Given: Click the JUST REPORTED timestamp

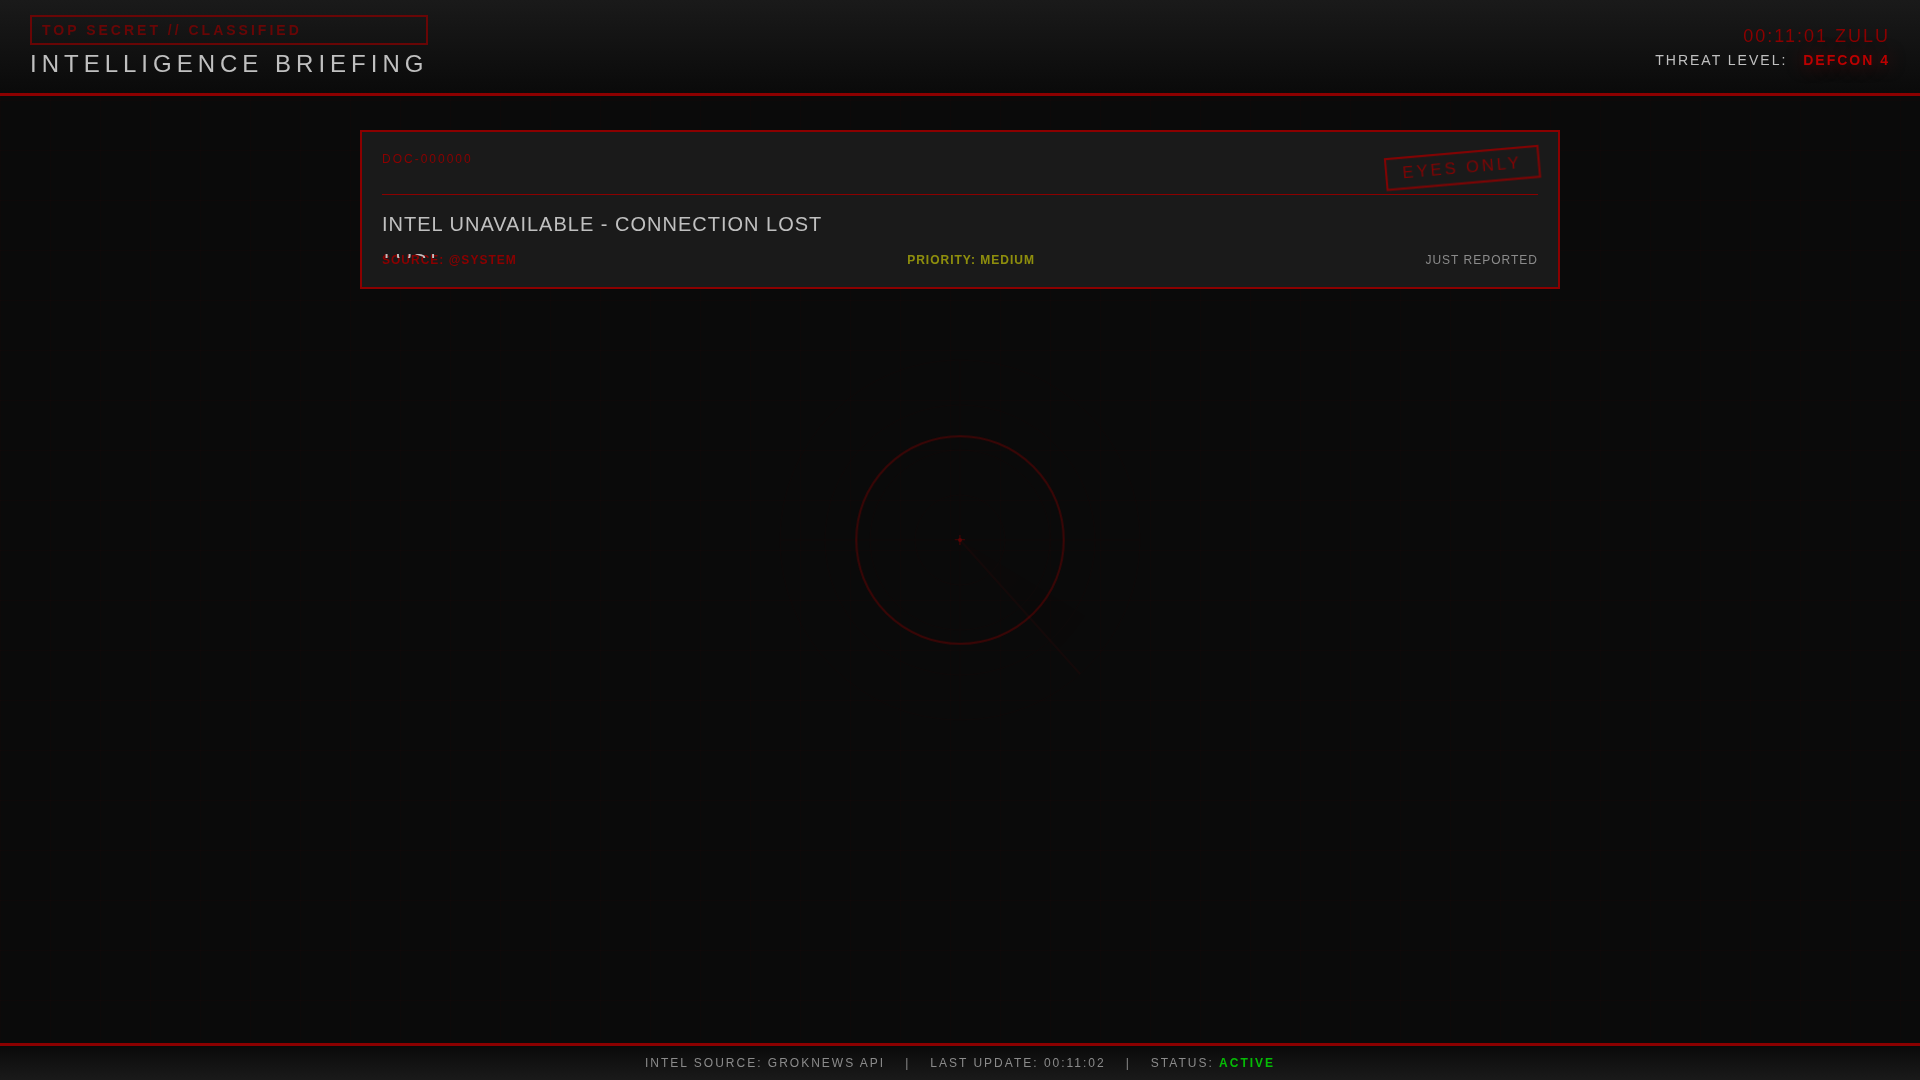Looking at the screenshot, I should (x=1481, y=260).
